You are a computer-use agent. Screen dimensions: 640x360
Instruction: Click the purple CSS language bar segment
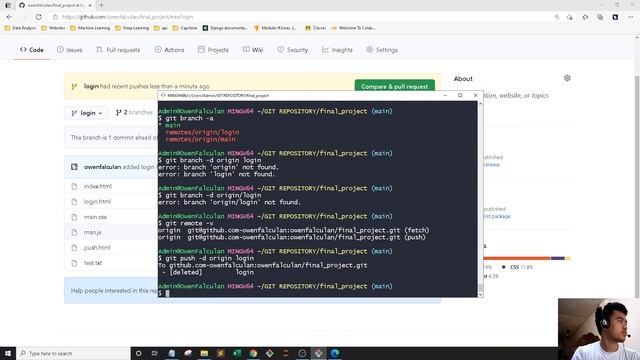tap(558, 258)
